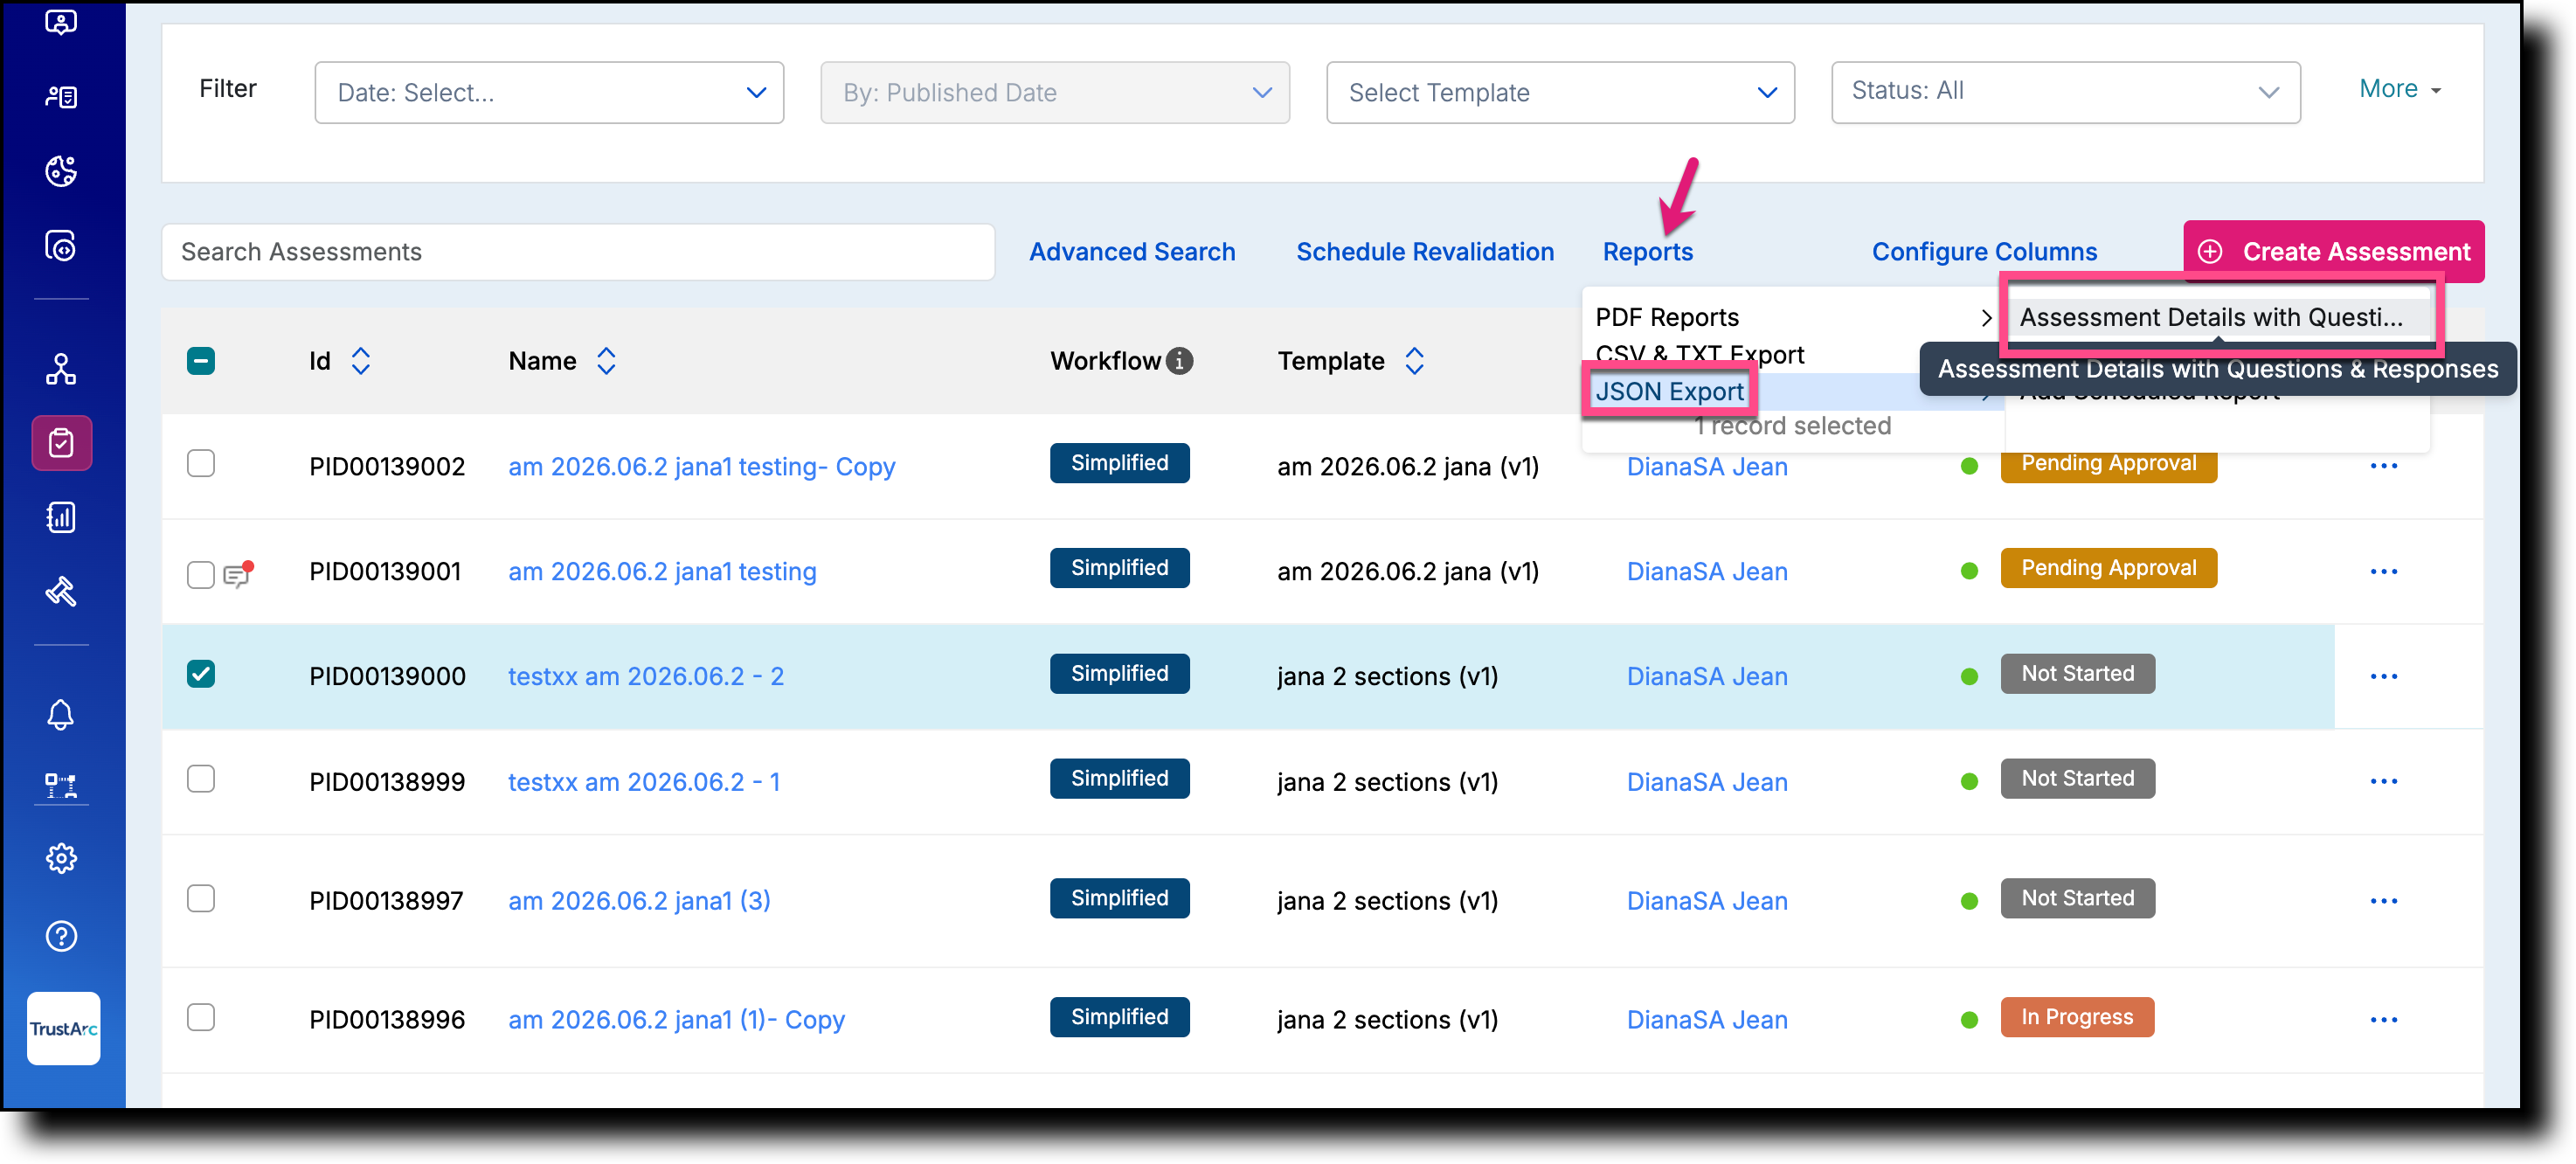Open the Reports menu
The width and height of the screenshot is (2576, 1164).
click(1648, 252)
